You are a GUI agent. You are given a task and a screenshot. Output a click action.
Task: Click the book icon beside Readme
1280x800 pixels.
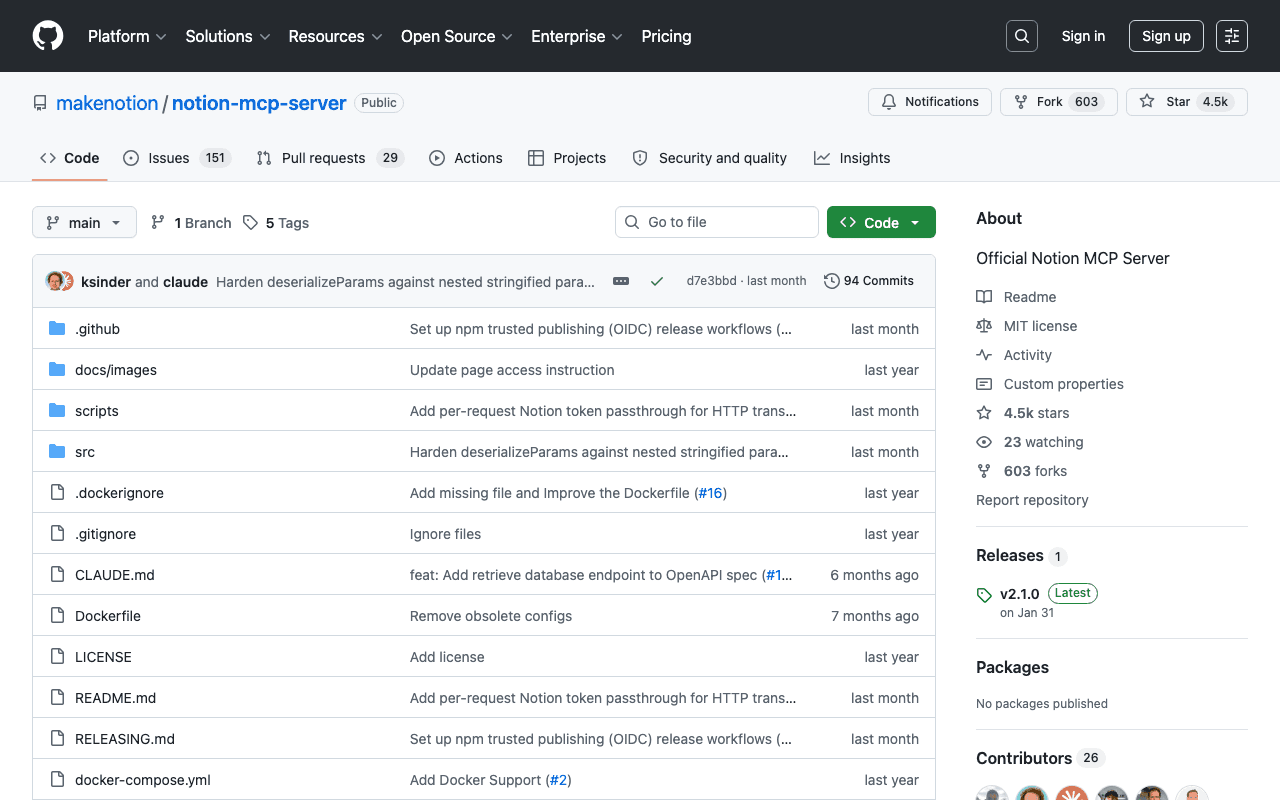984,297
